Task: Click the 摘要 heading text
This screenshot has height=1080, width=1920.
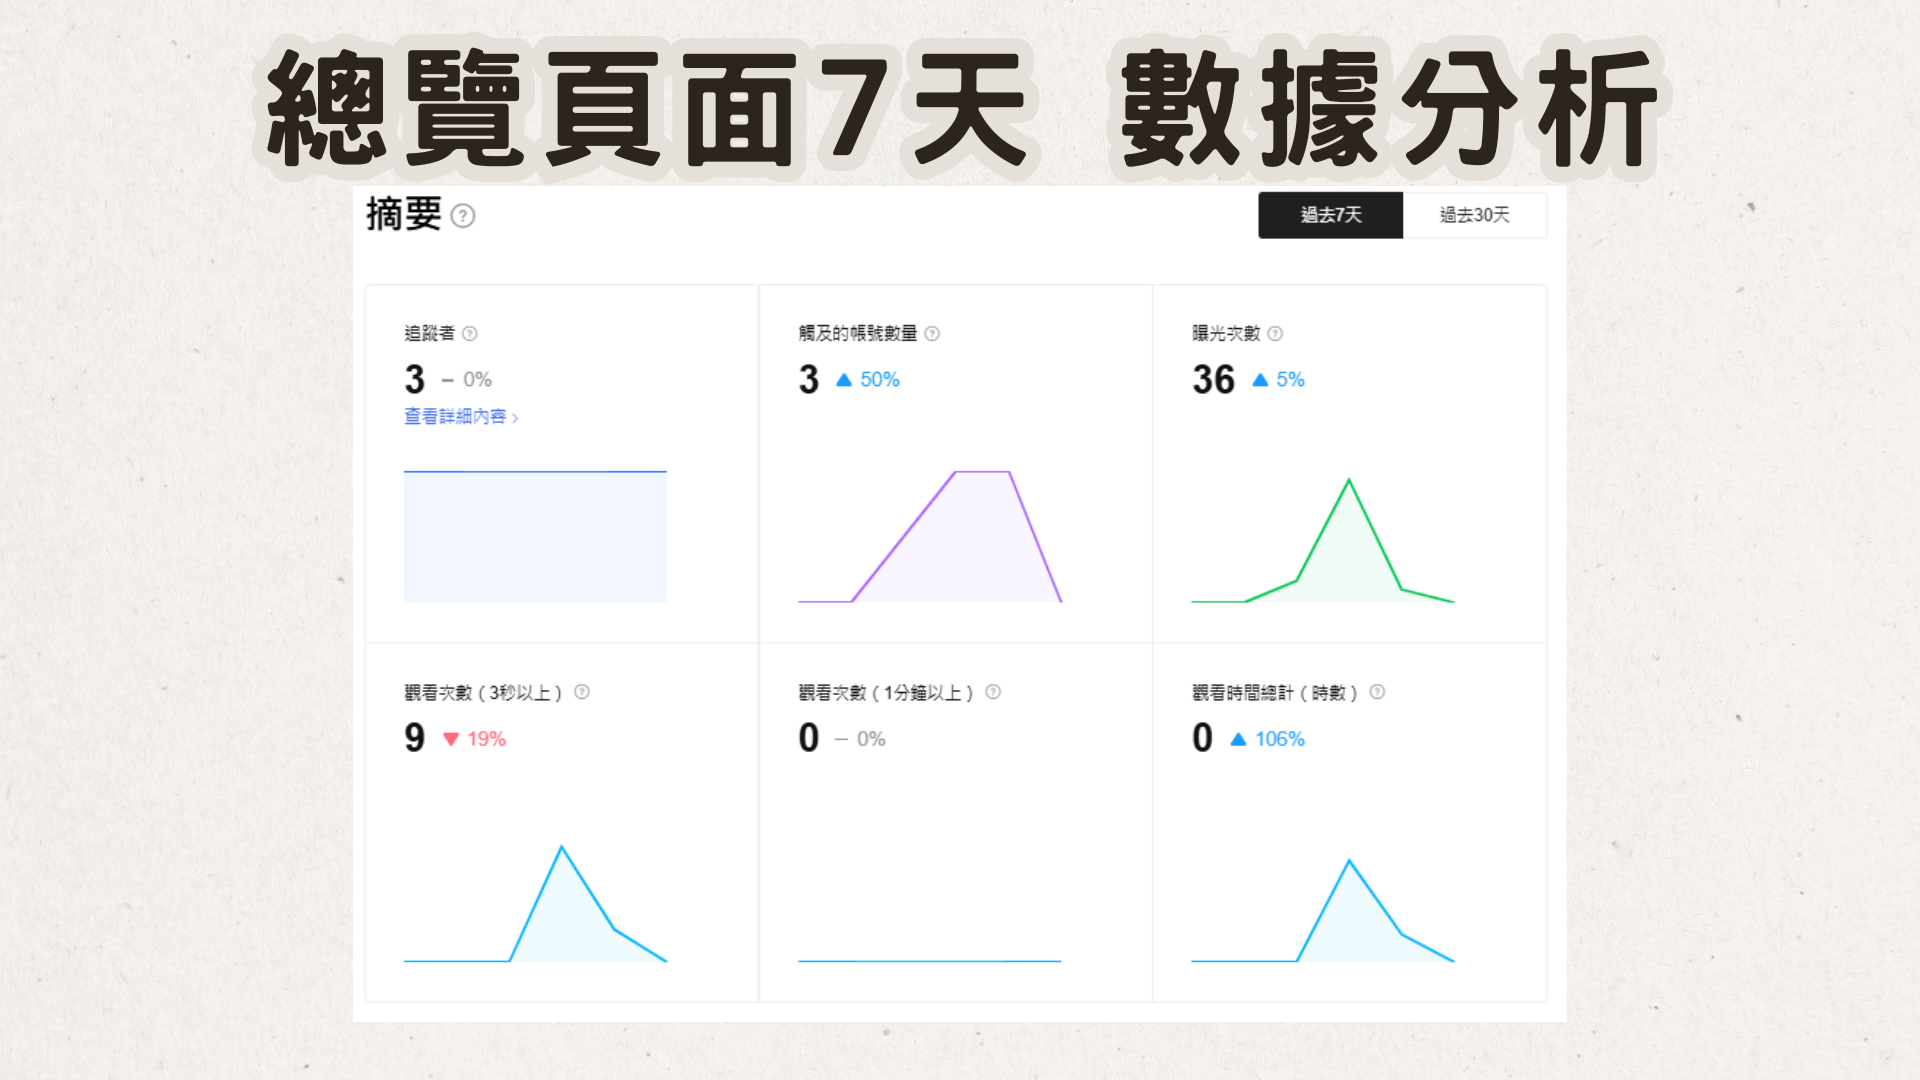Action: tap(403, 214)
